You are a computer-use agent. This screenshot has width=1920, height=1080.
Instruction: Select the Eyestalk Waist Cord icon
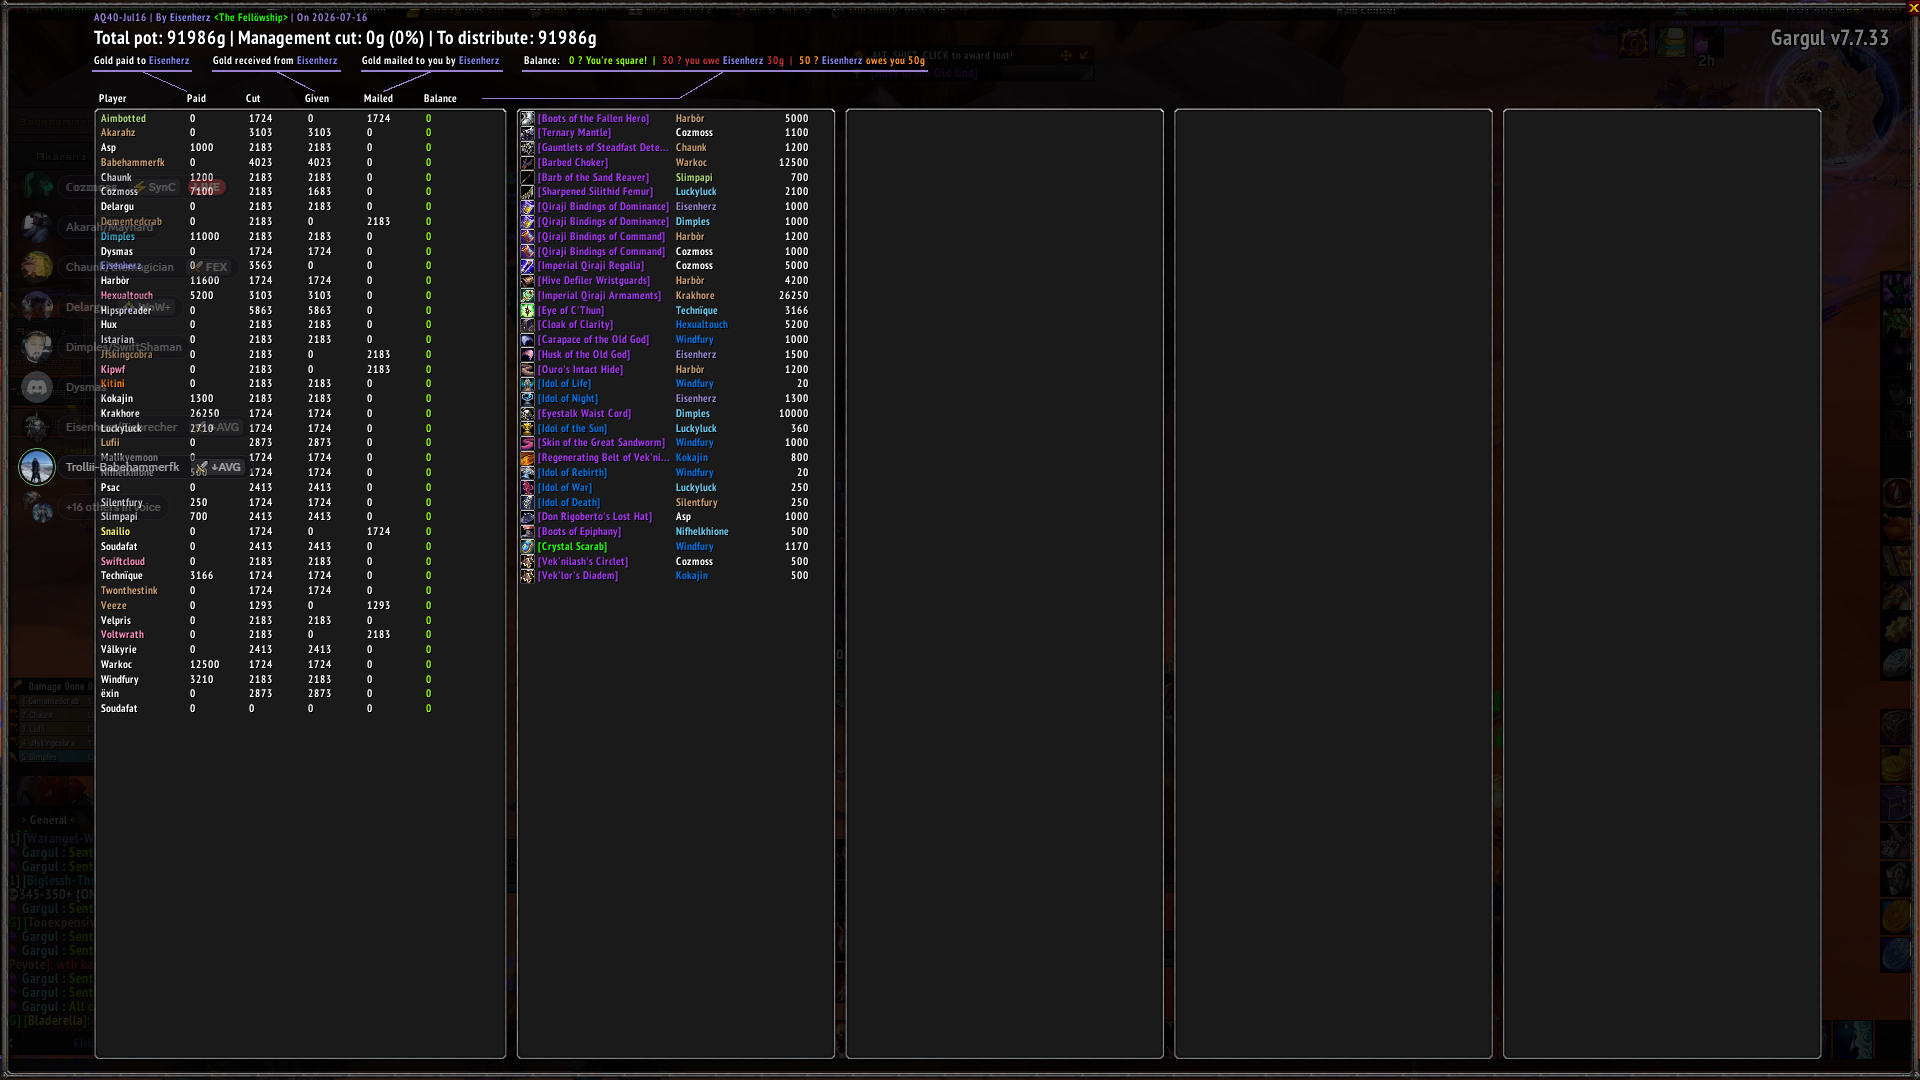pyautogui.click(x=527, y=414)
